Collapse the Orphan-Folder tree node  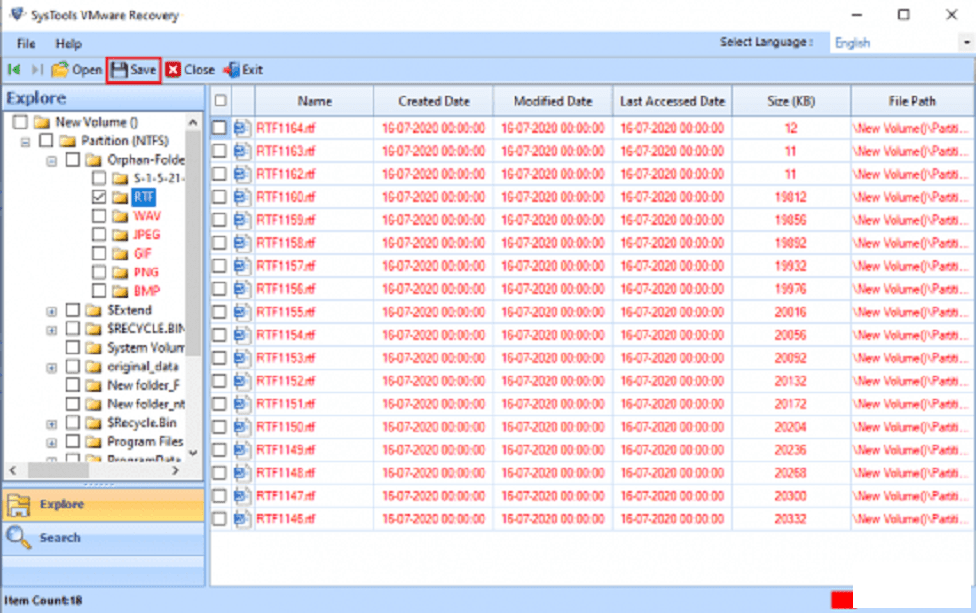point(52,161)
